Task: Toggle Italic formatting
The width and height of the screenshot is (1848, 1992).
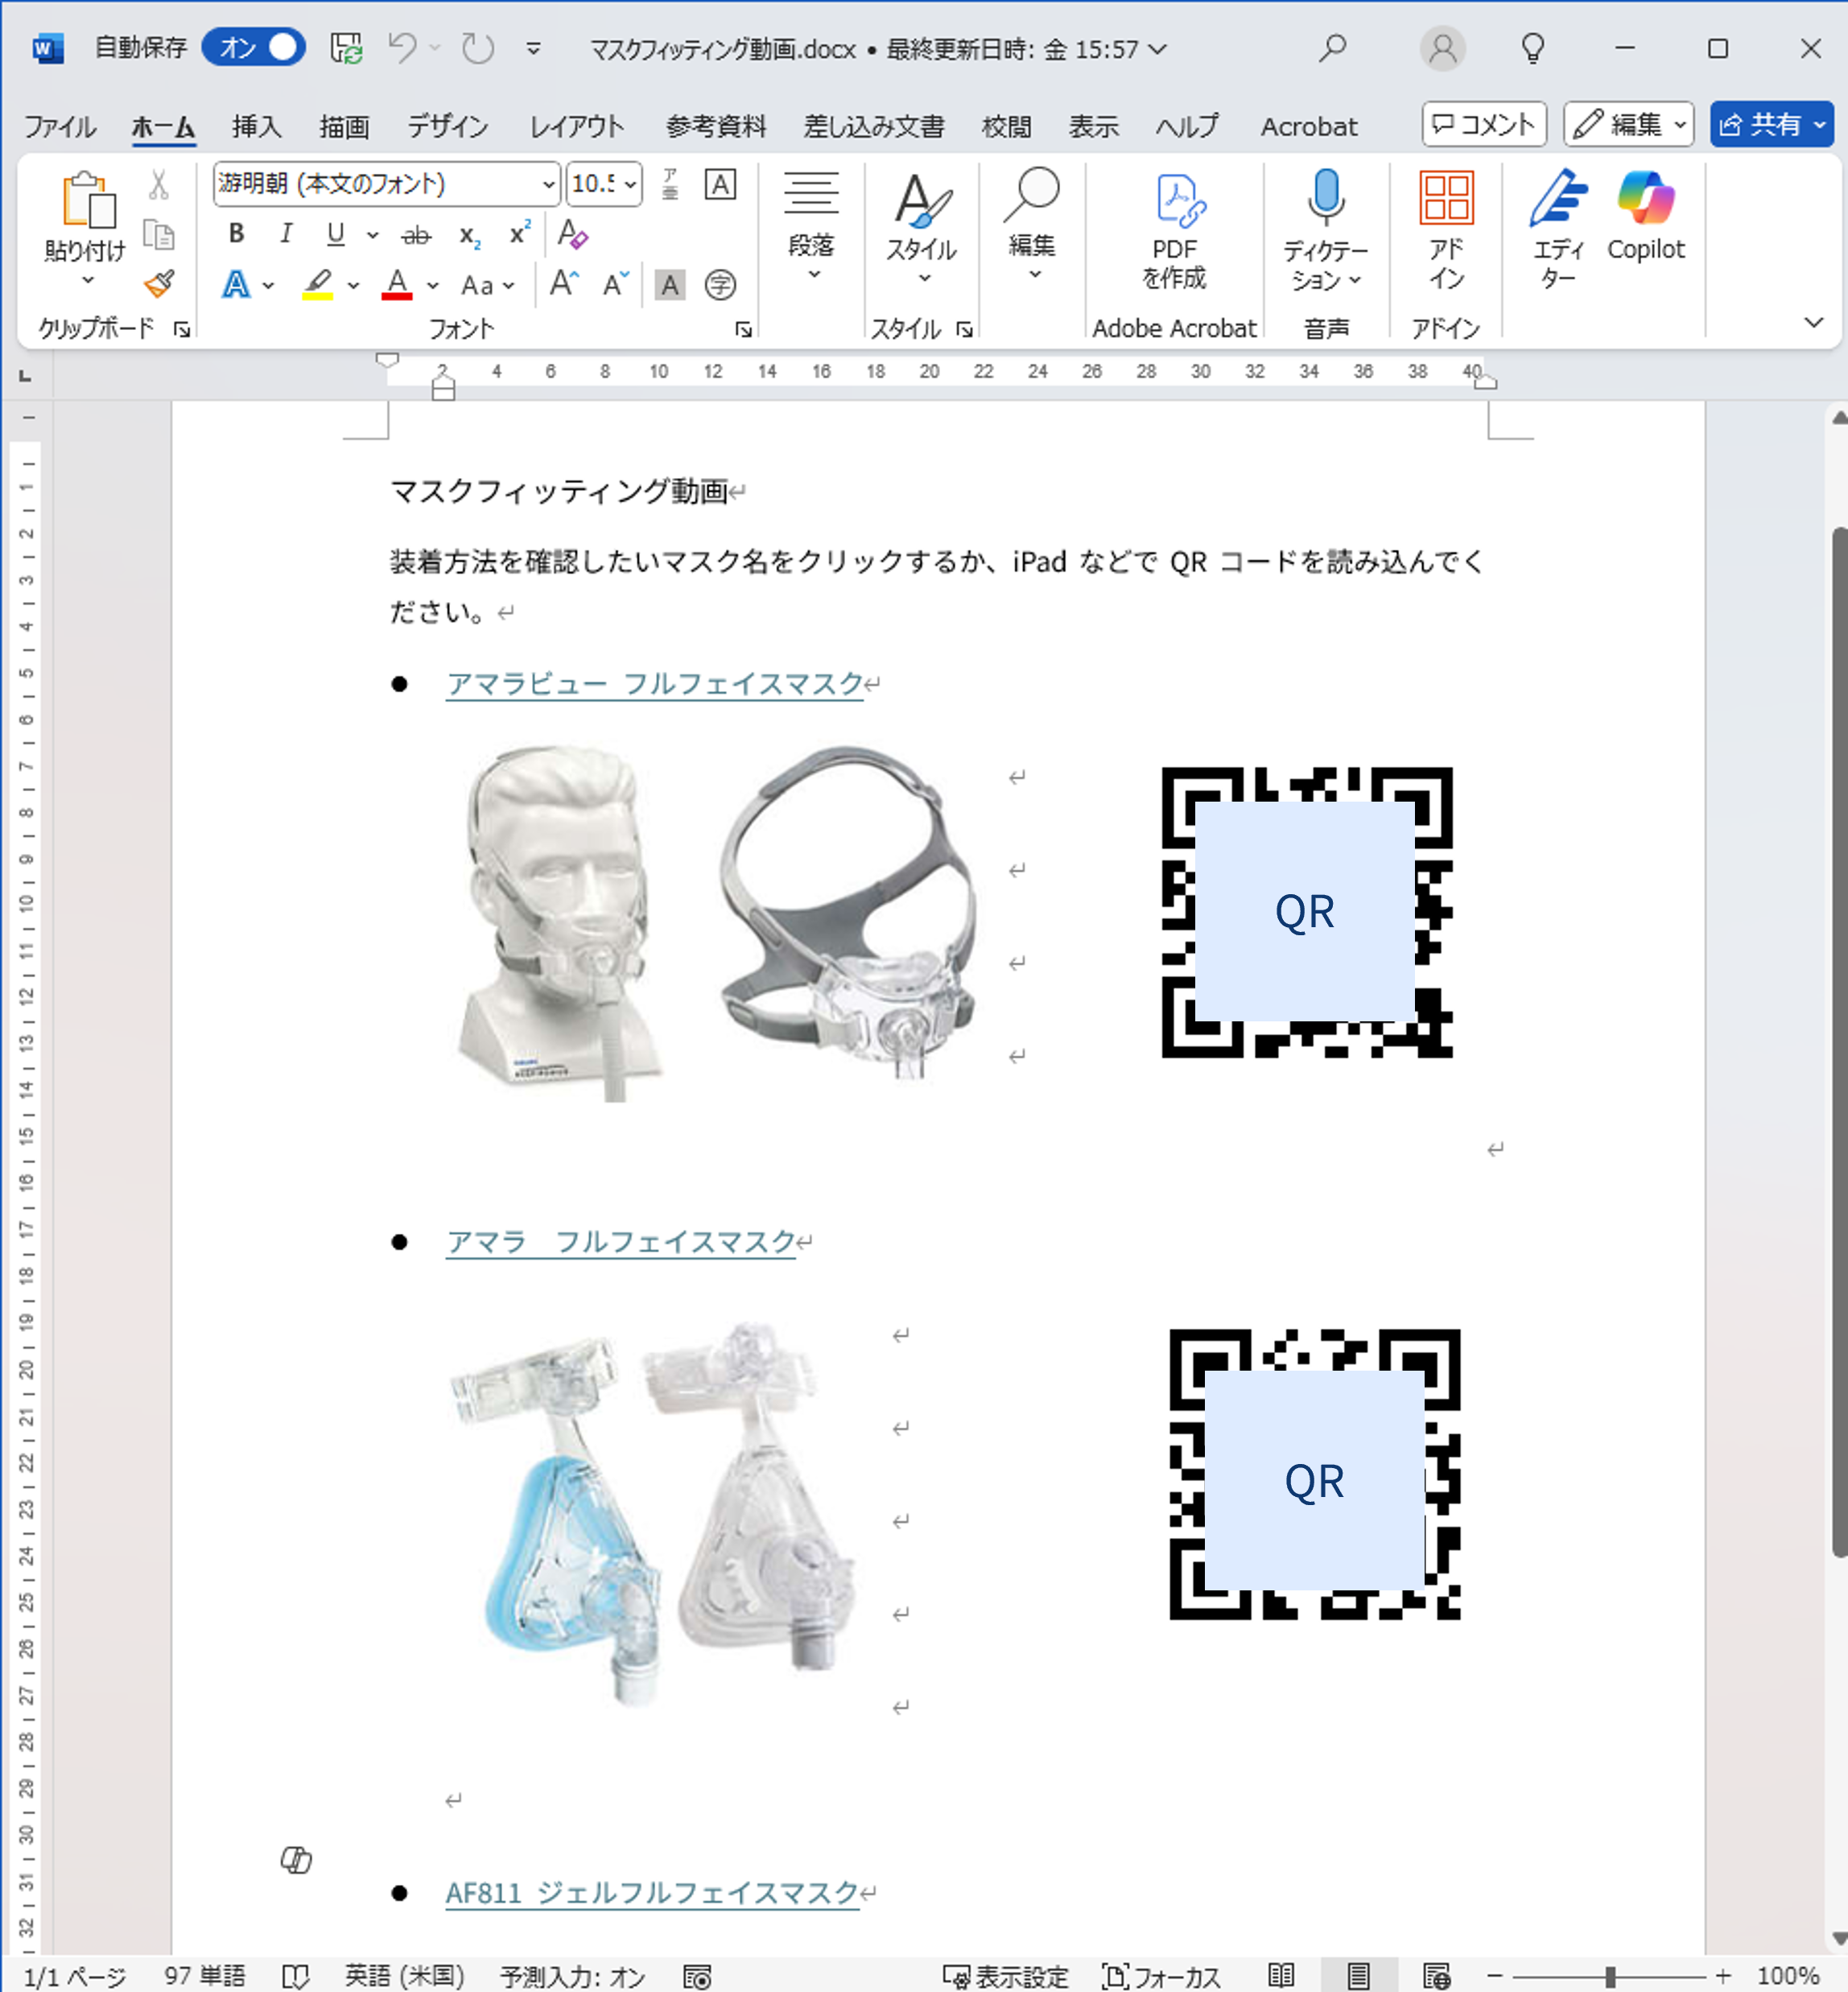Action: 286,234
